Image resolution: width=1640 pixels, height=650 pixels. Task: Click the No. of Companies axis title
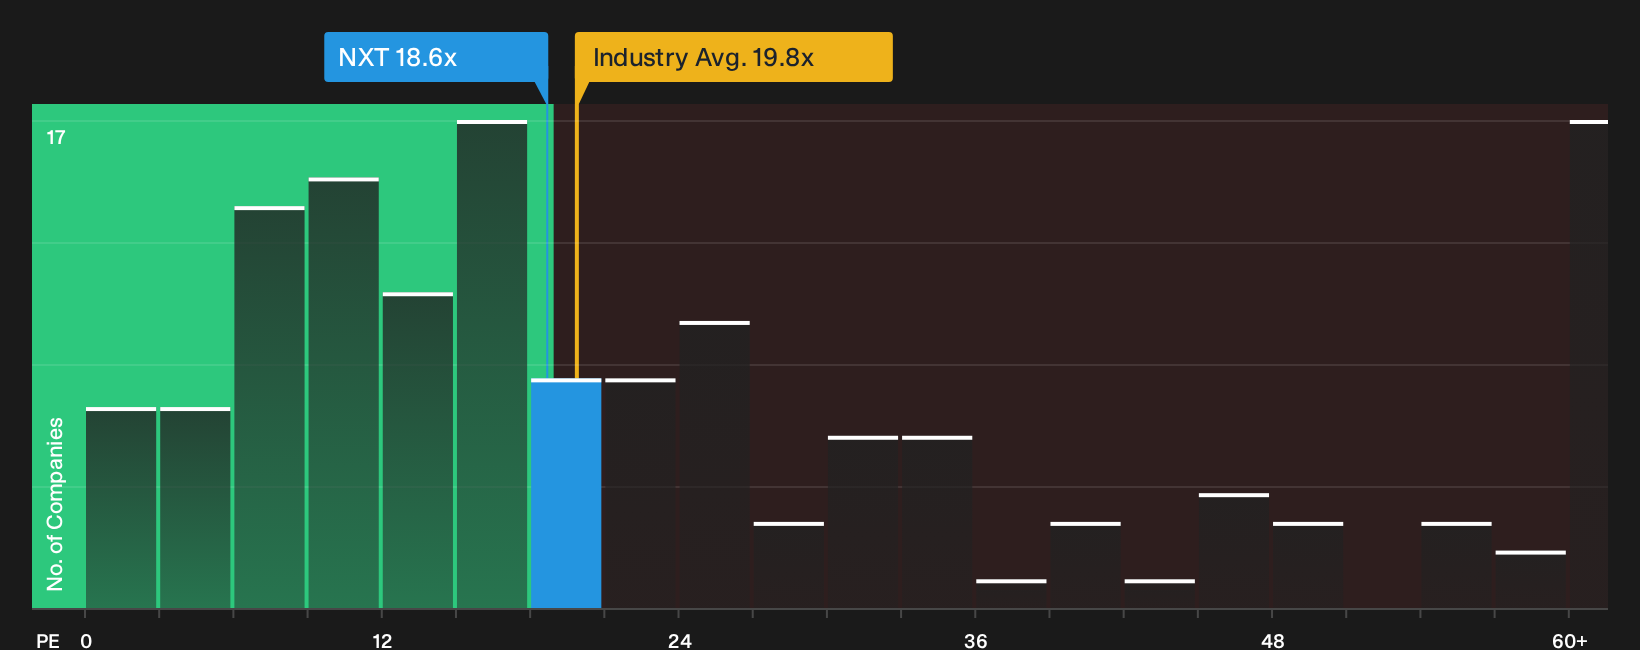point(55,503)
